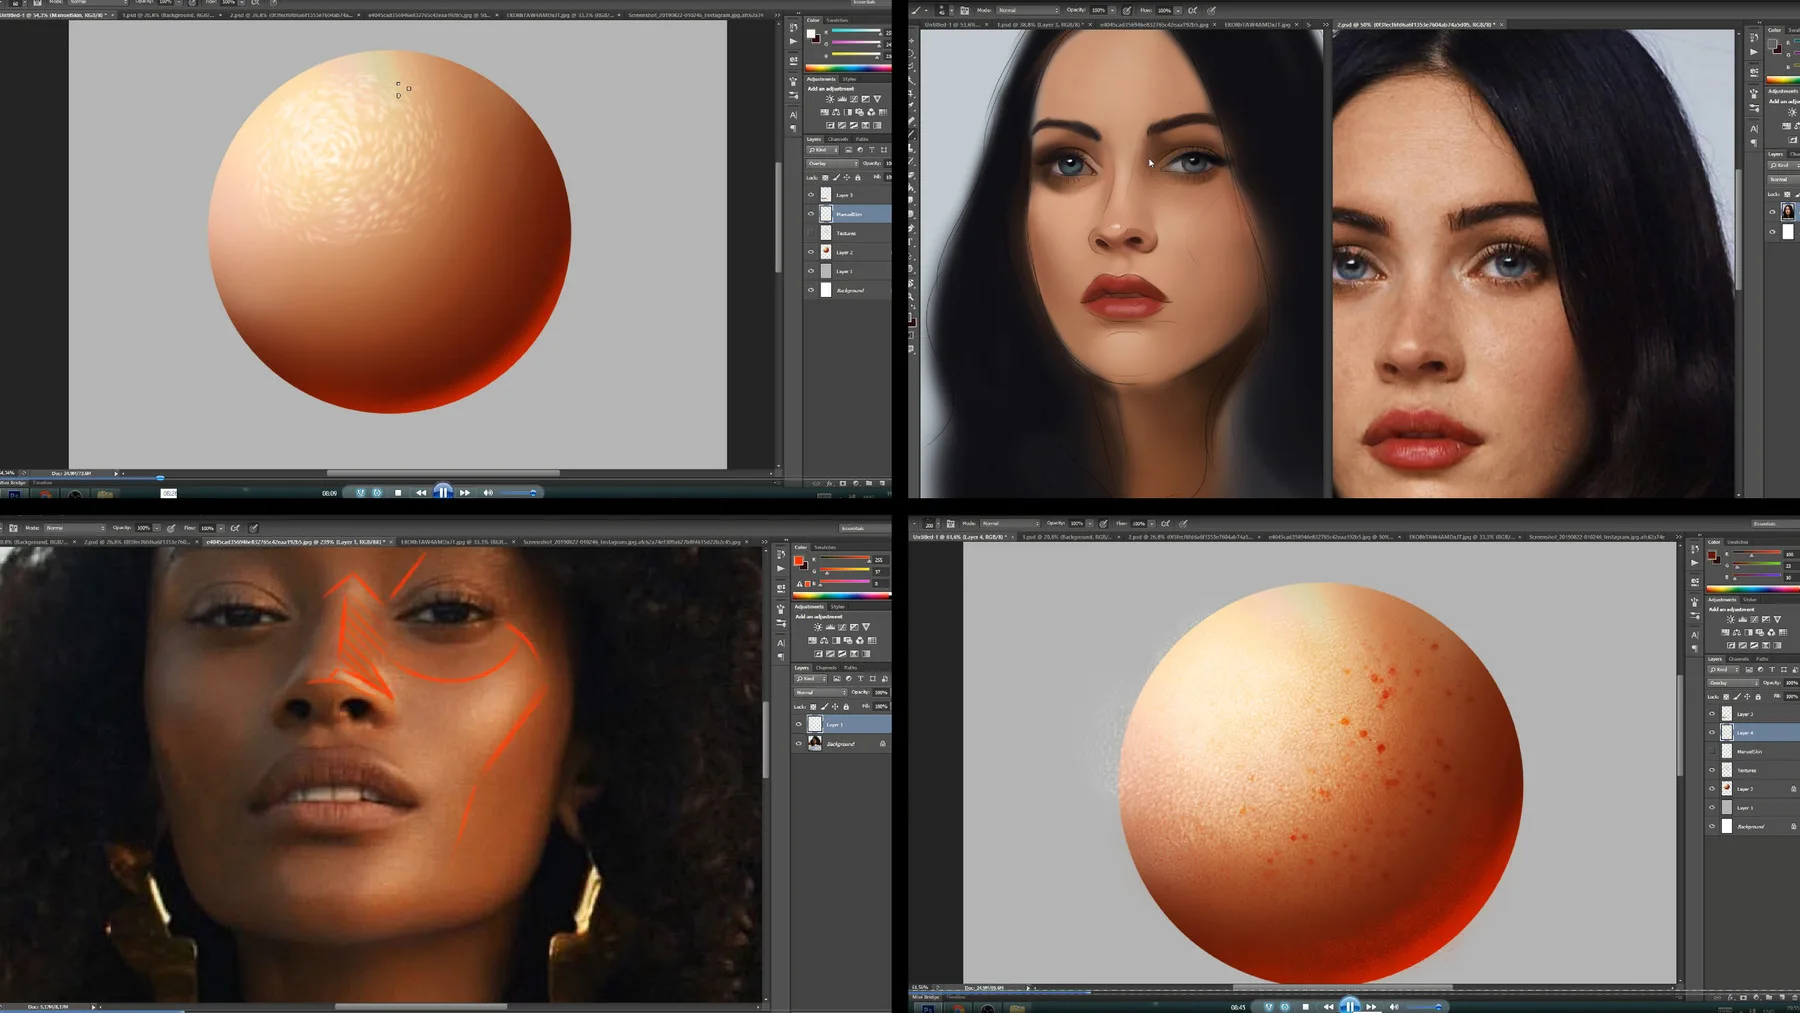
Task: Open the Overlay blend mode dropdown
Action: click(832, 163)
